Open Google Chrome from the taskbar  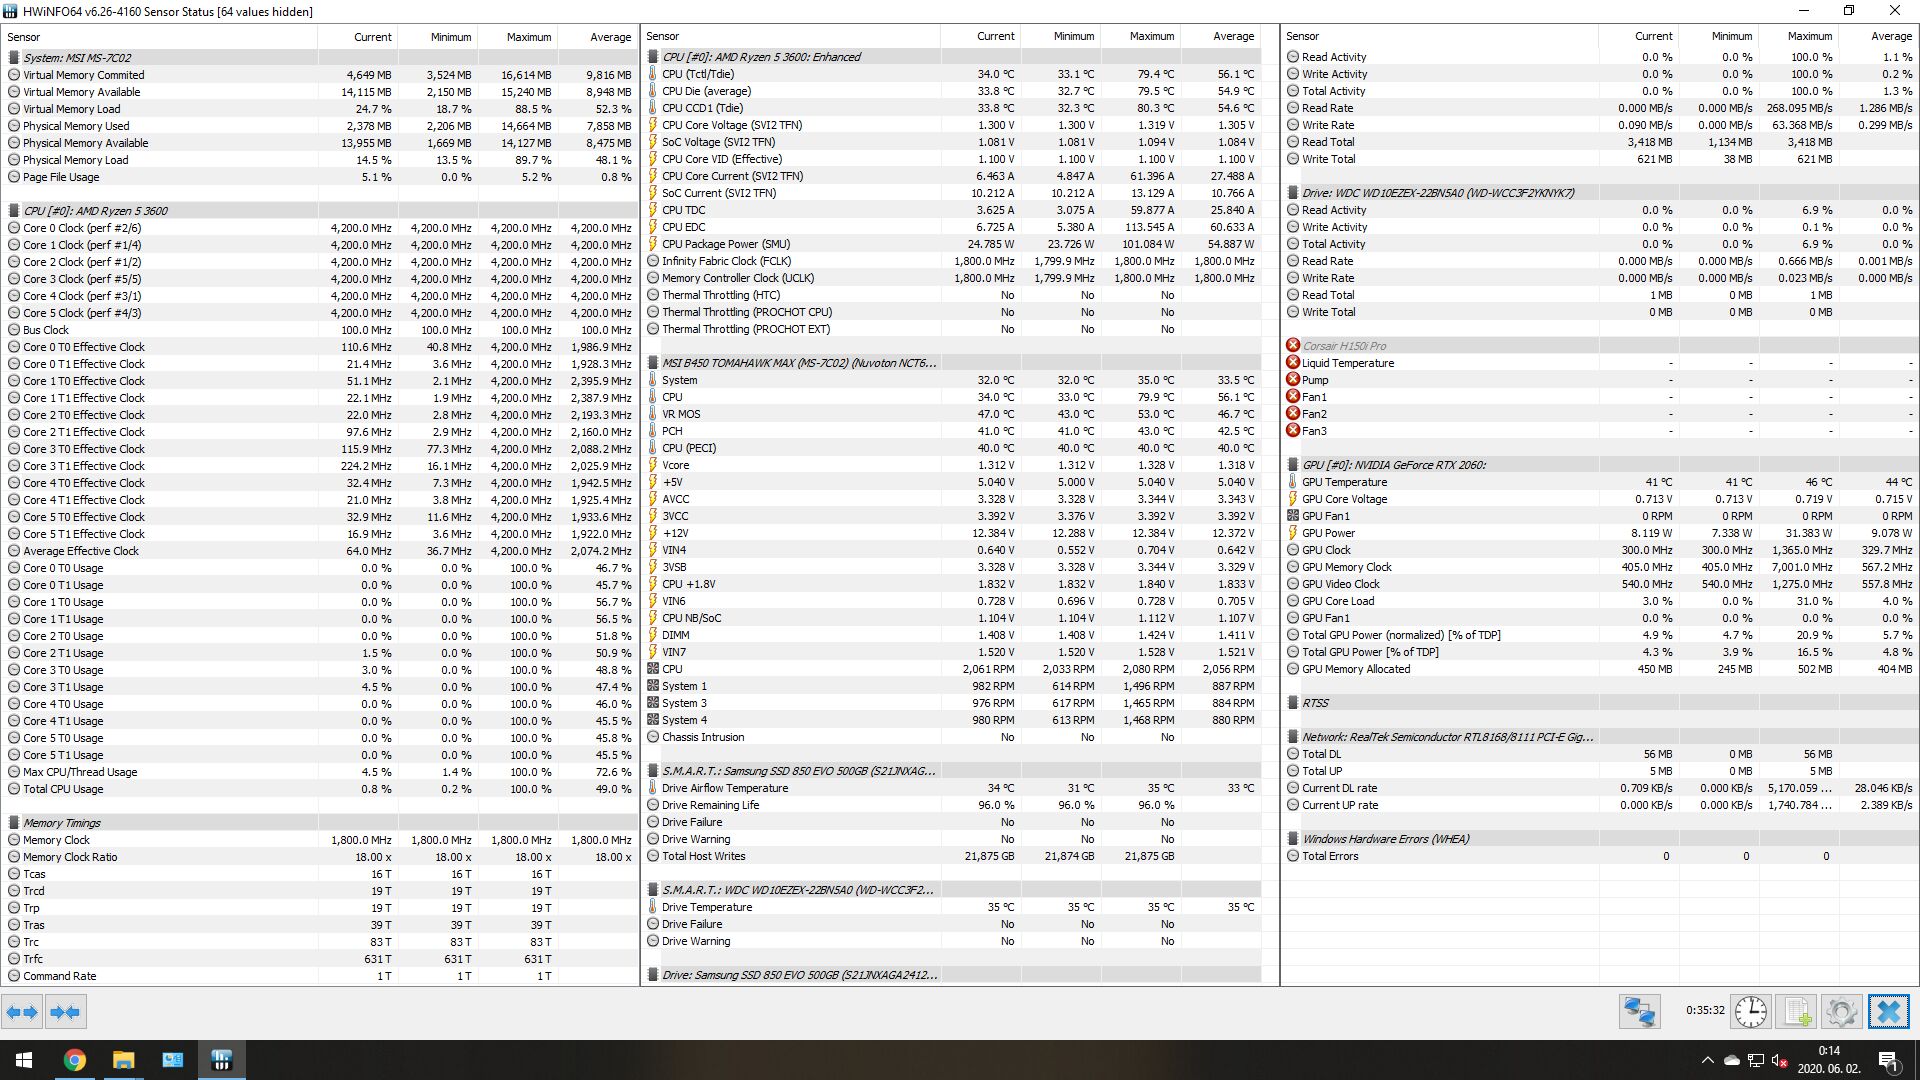pyautogui.click(x=74, y=1060)
